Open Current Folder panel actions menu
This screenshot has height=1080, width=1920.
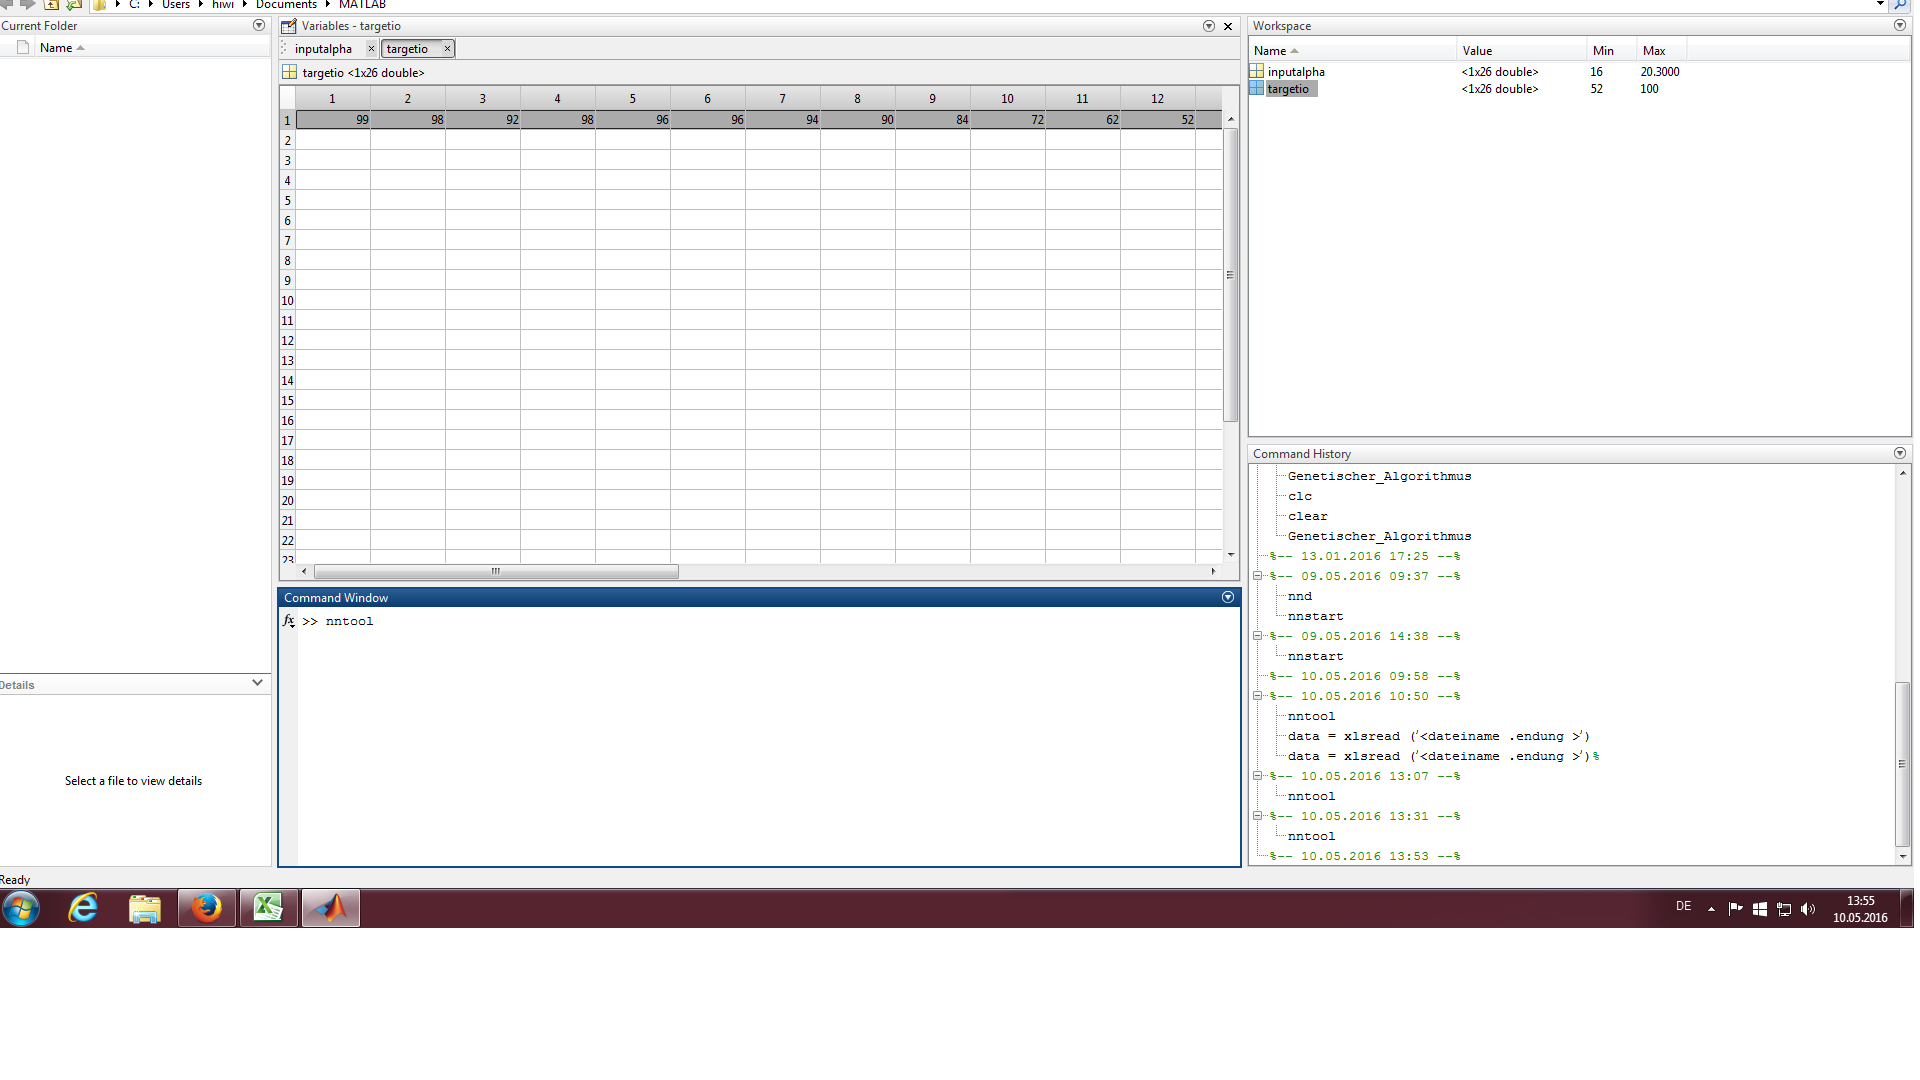pyautogui.click(x=259, y=25)
